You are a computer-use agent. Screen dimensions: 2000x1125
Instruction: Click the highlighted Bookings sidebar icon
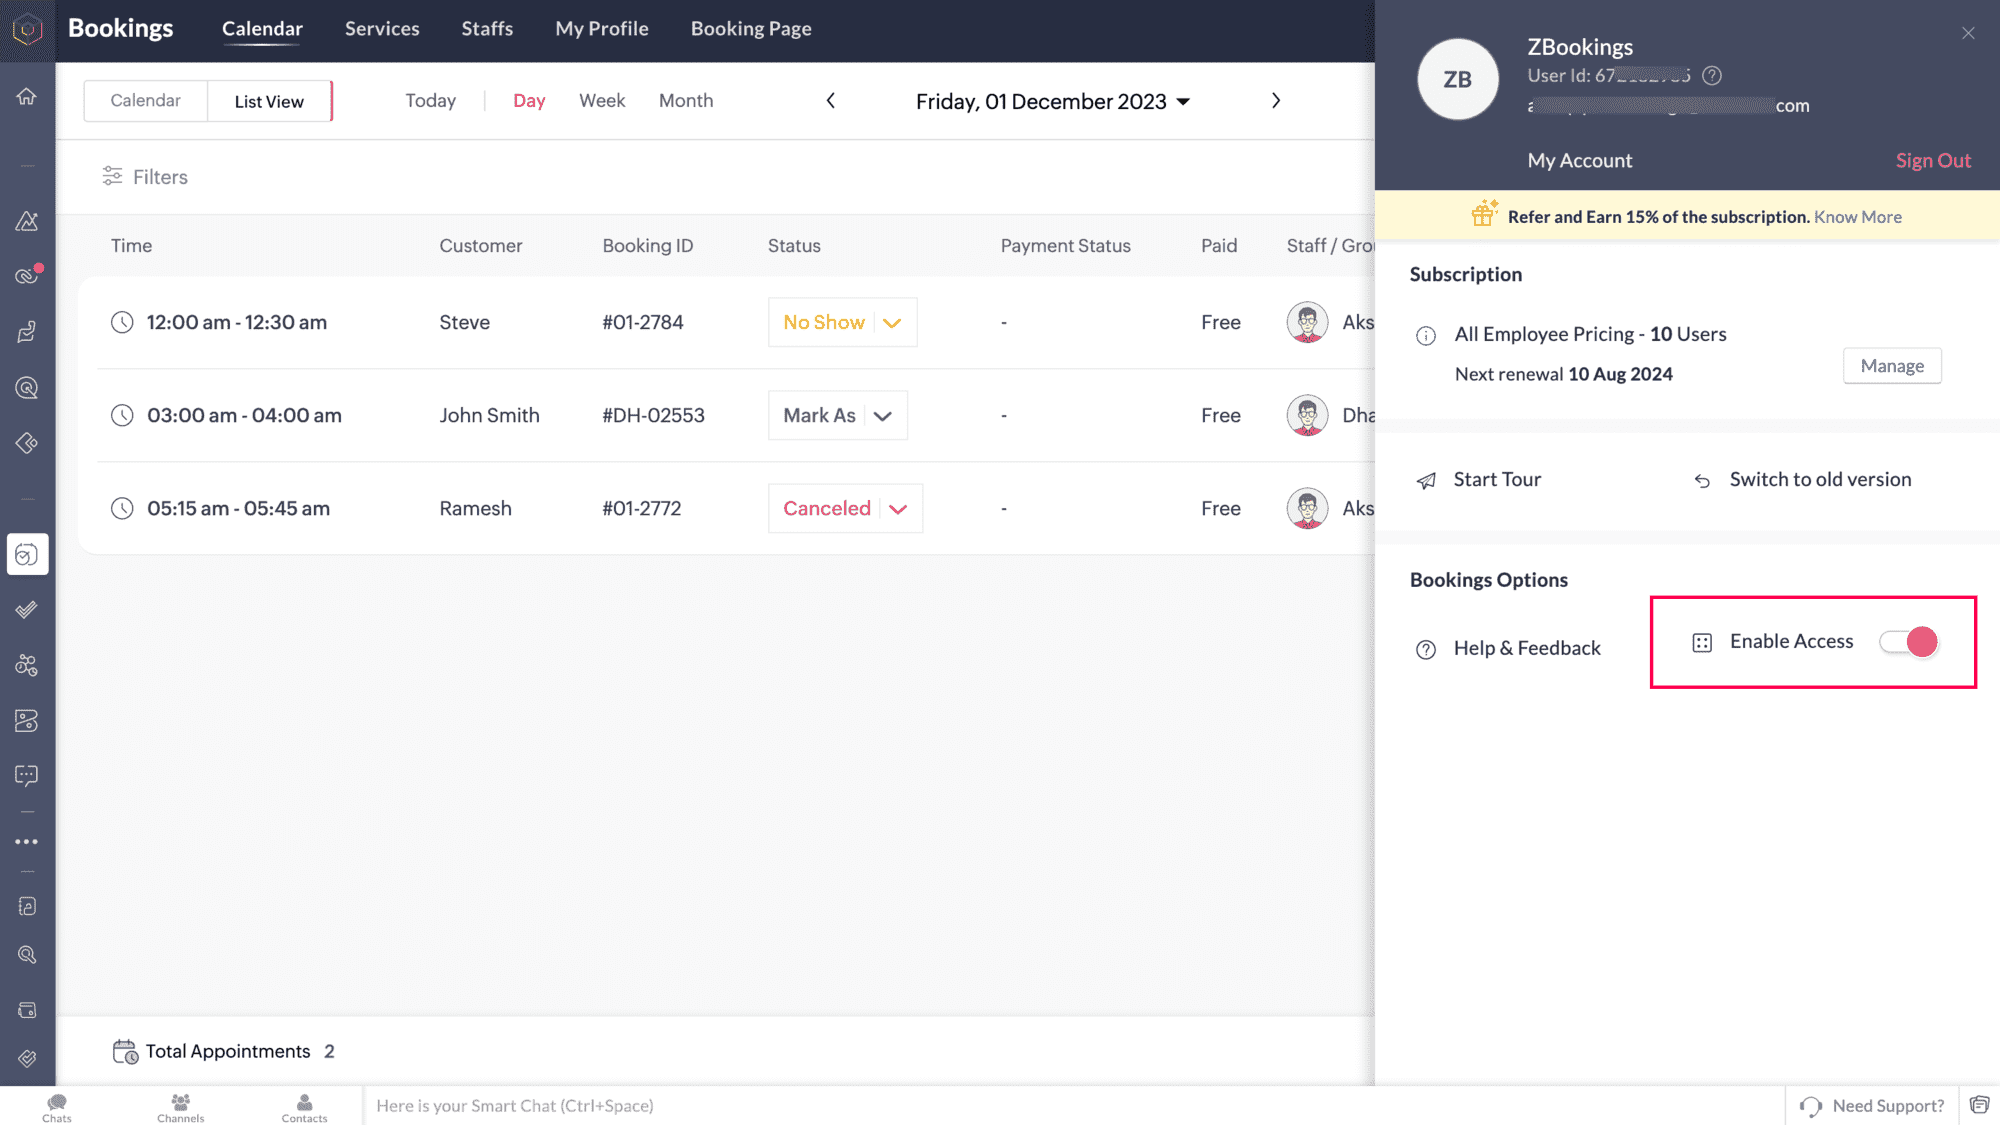pos(27,554)
